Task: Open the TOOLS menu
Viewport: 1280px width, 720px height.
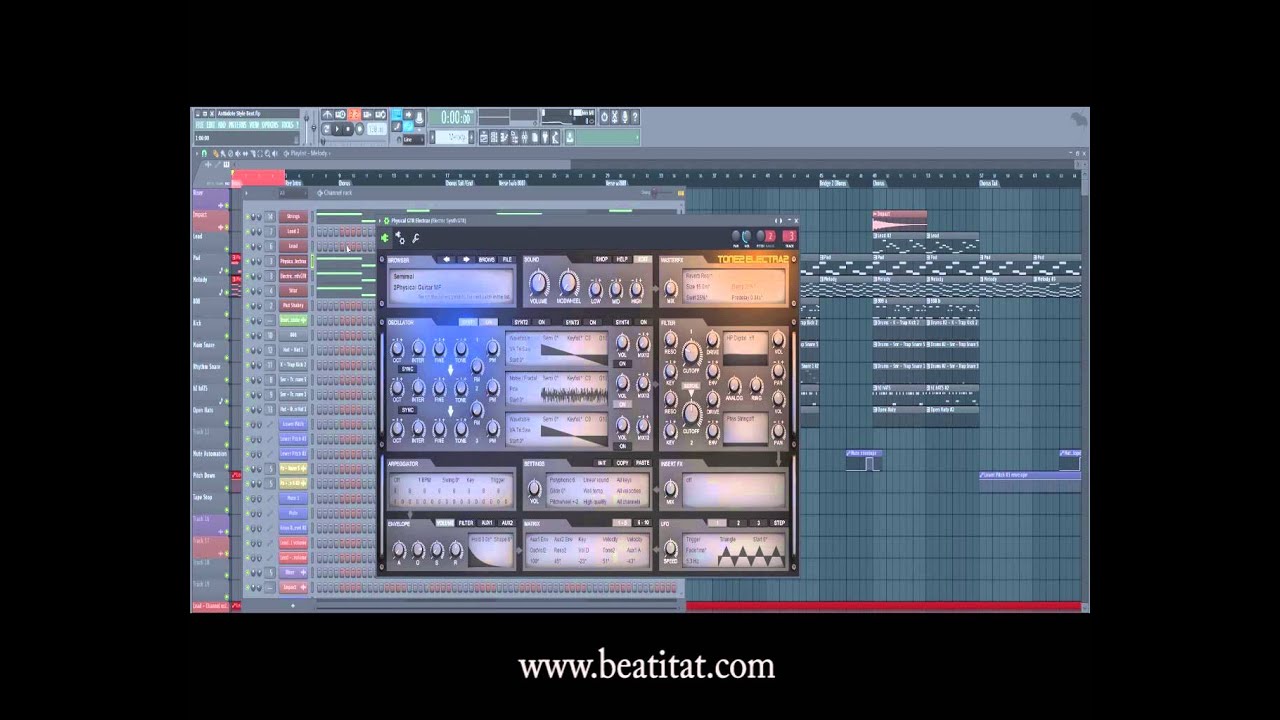Action: click(287, 125)
